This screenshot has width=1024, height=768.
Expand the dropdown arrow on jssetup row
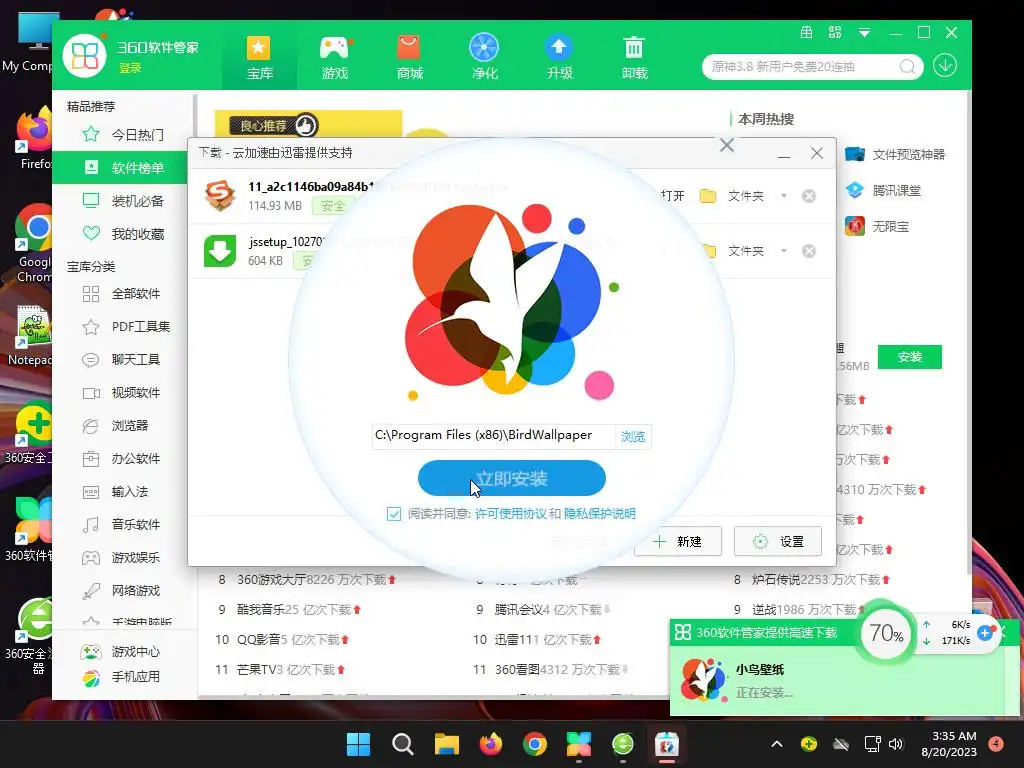pyautogui.click(x=784, y=251)
